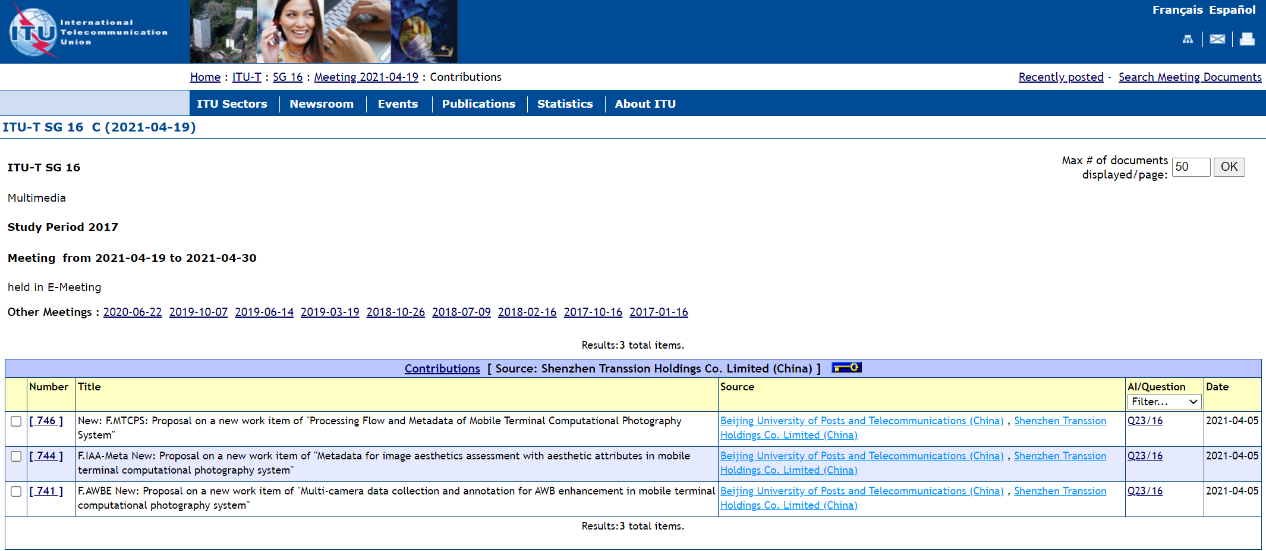Click the Source column header
1266x551 pixels.
click(x=737, y=387)
